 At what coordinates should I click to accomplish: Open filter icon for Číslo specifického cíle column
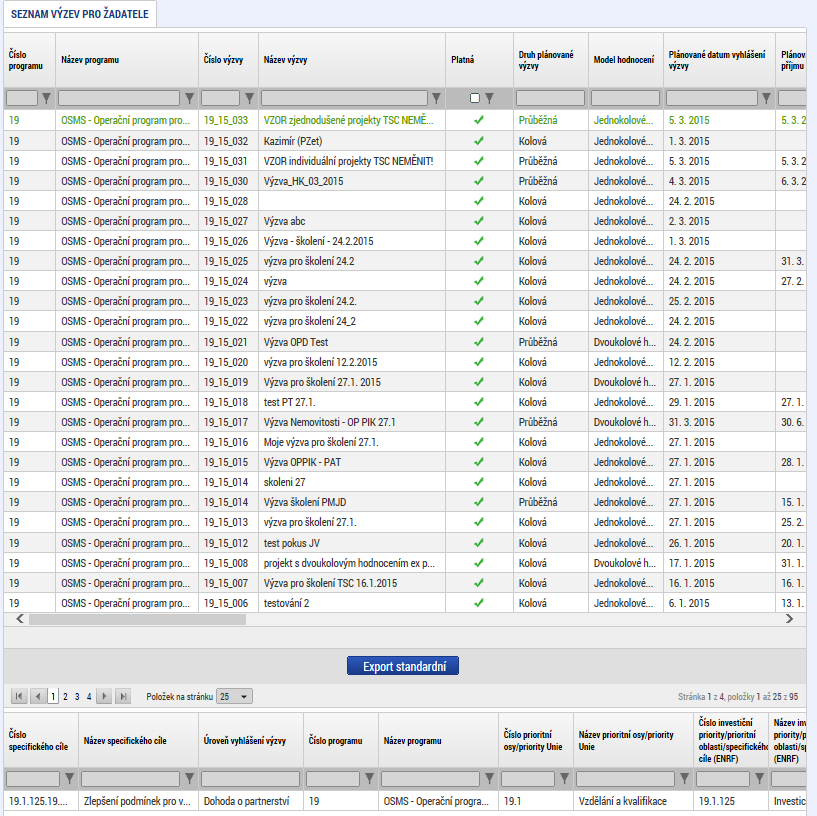coord(69,778)
